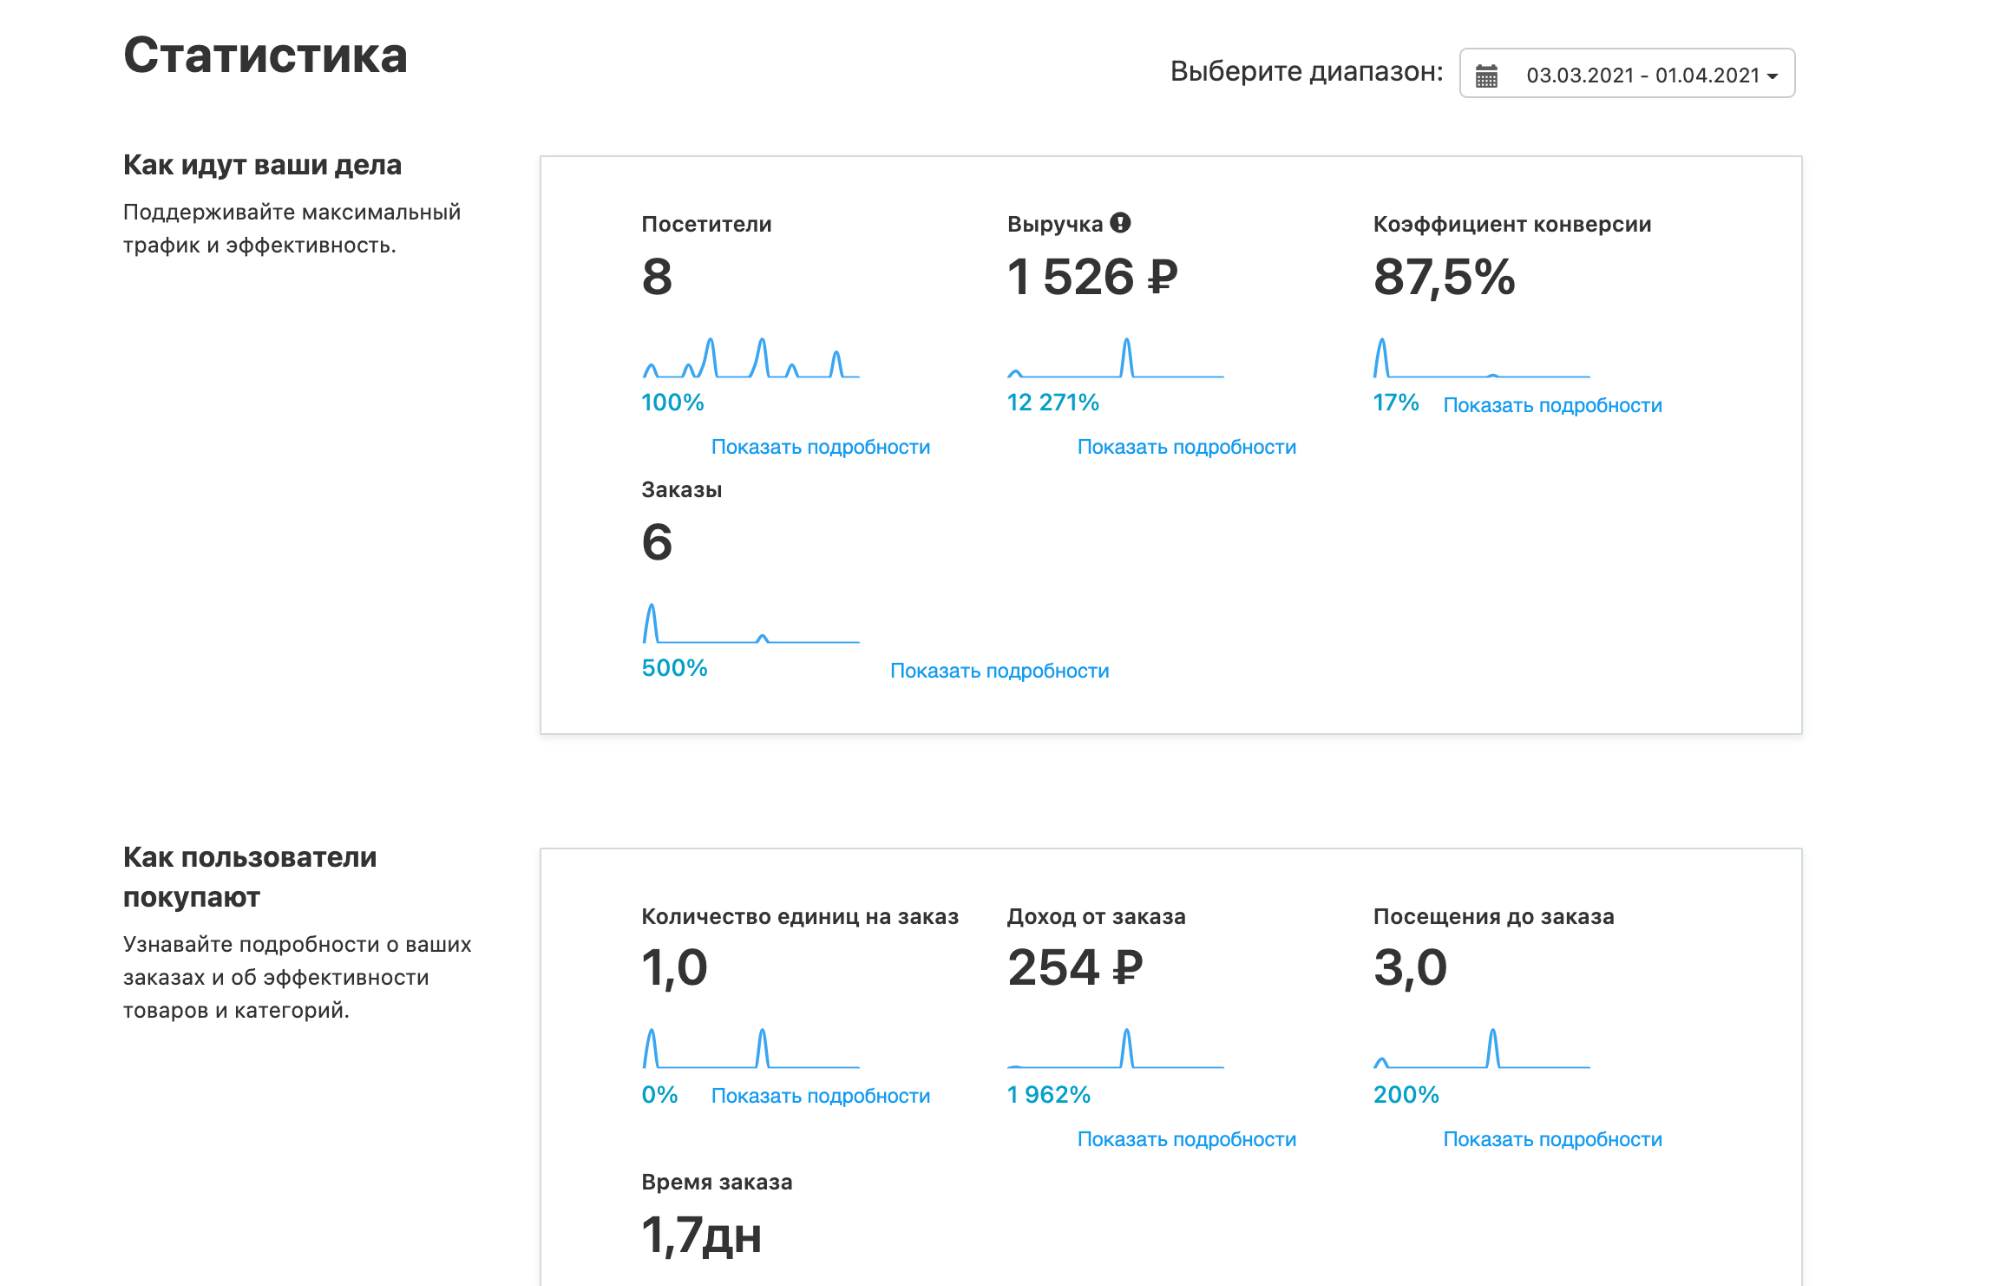Click the Как идут ваши дела heading
Image resolution: width=1999 pixels, height=1286 pixels.
[x=263, y=165]
